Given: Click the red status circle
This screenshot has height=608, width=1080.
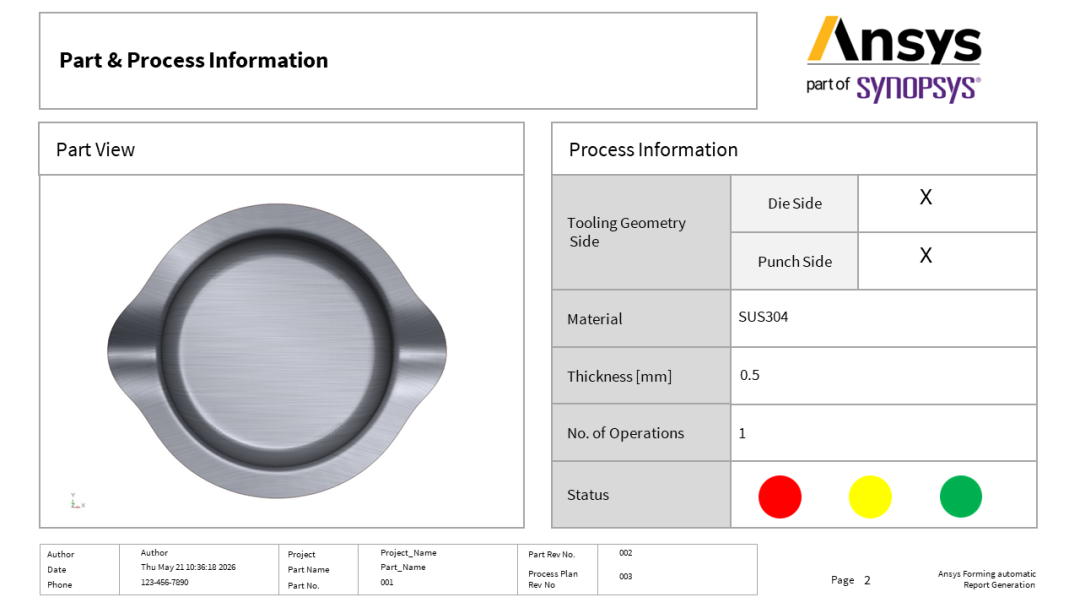Looking at the screenshot, I should point(780,496).
